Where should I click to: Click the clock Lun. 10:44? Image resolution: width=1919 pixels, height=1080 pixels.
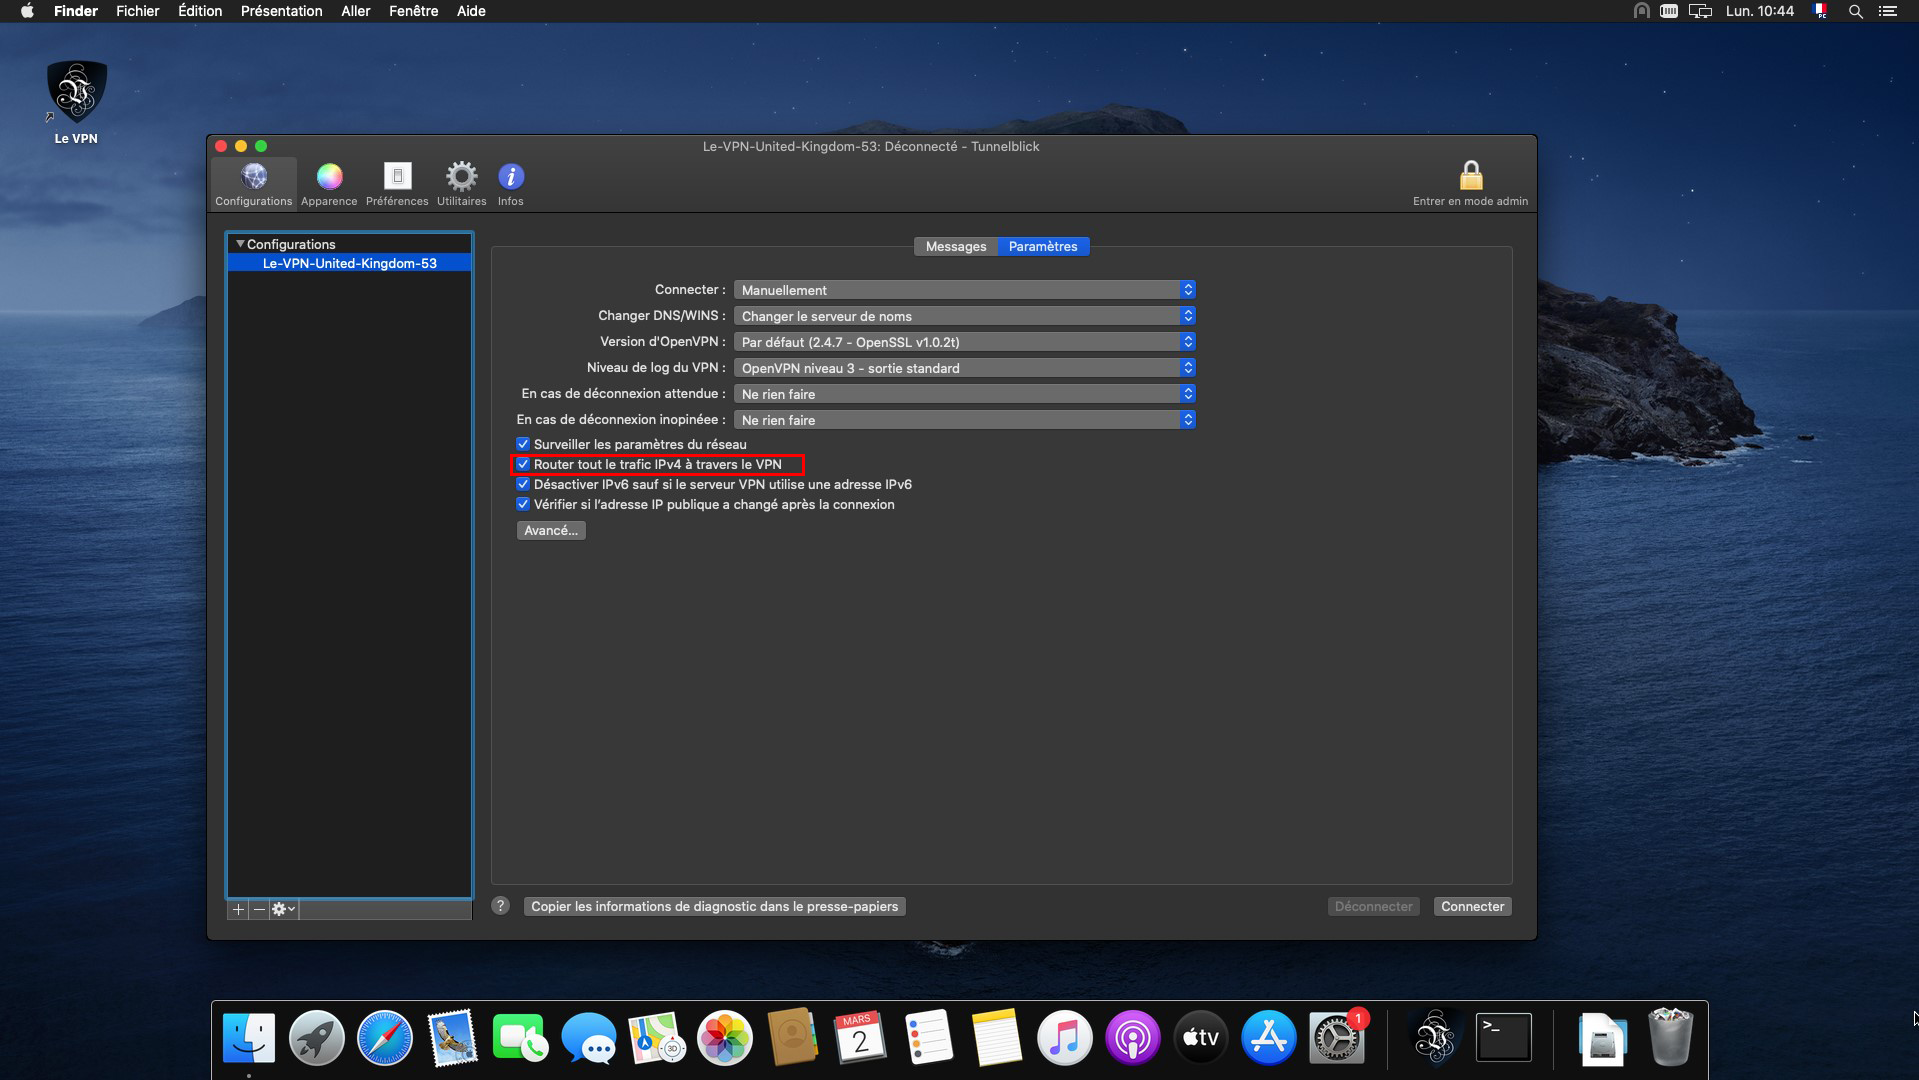tap(1759, 11)
